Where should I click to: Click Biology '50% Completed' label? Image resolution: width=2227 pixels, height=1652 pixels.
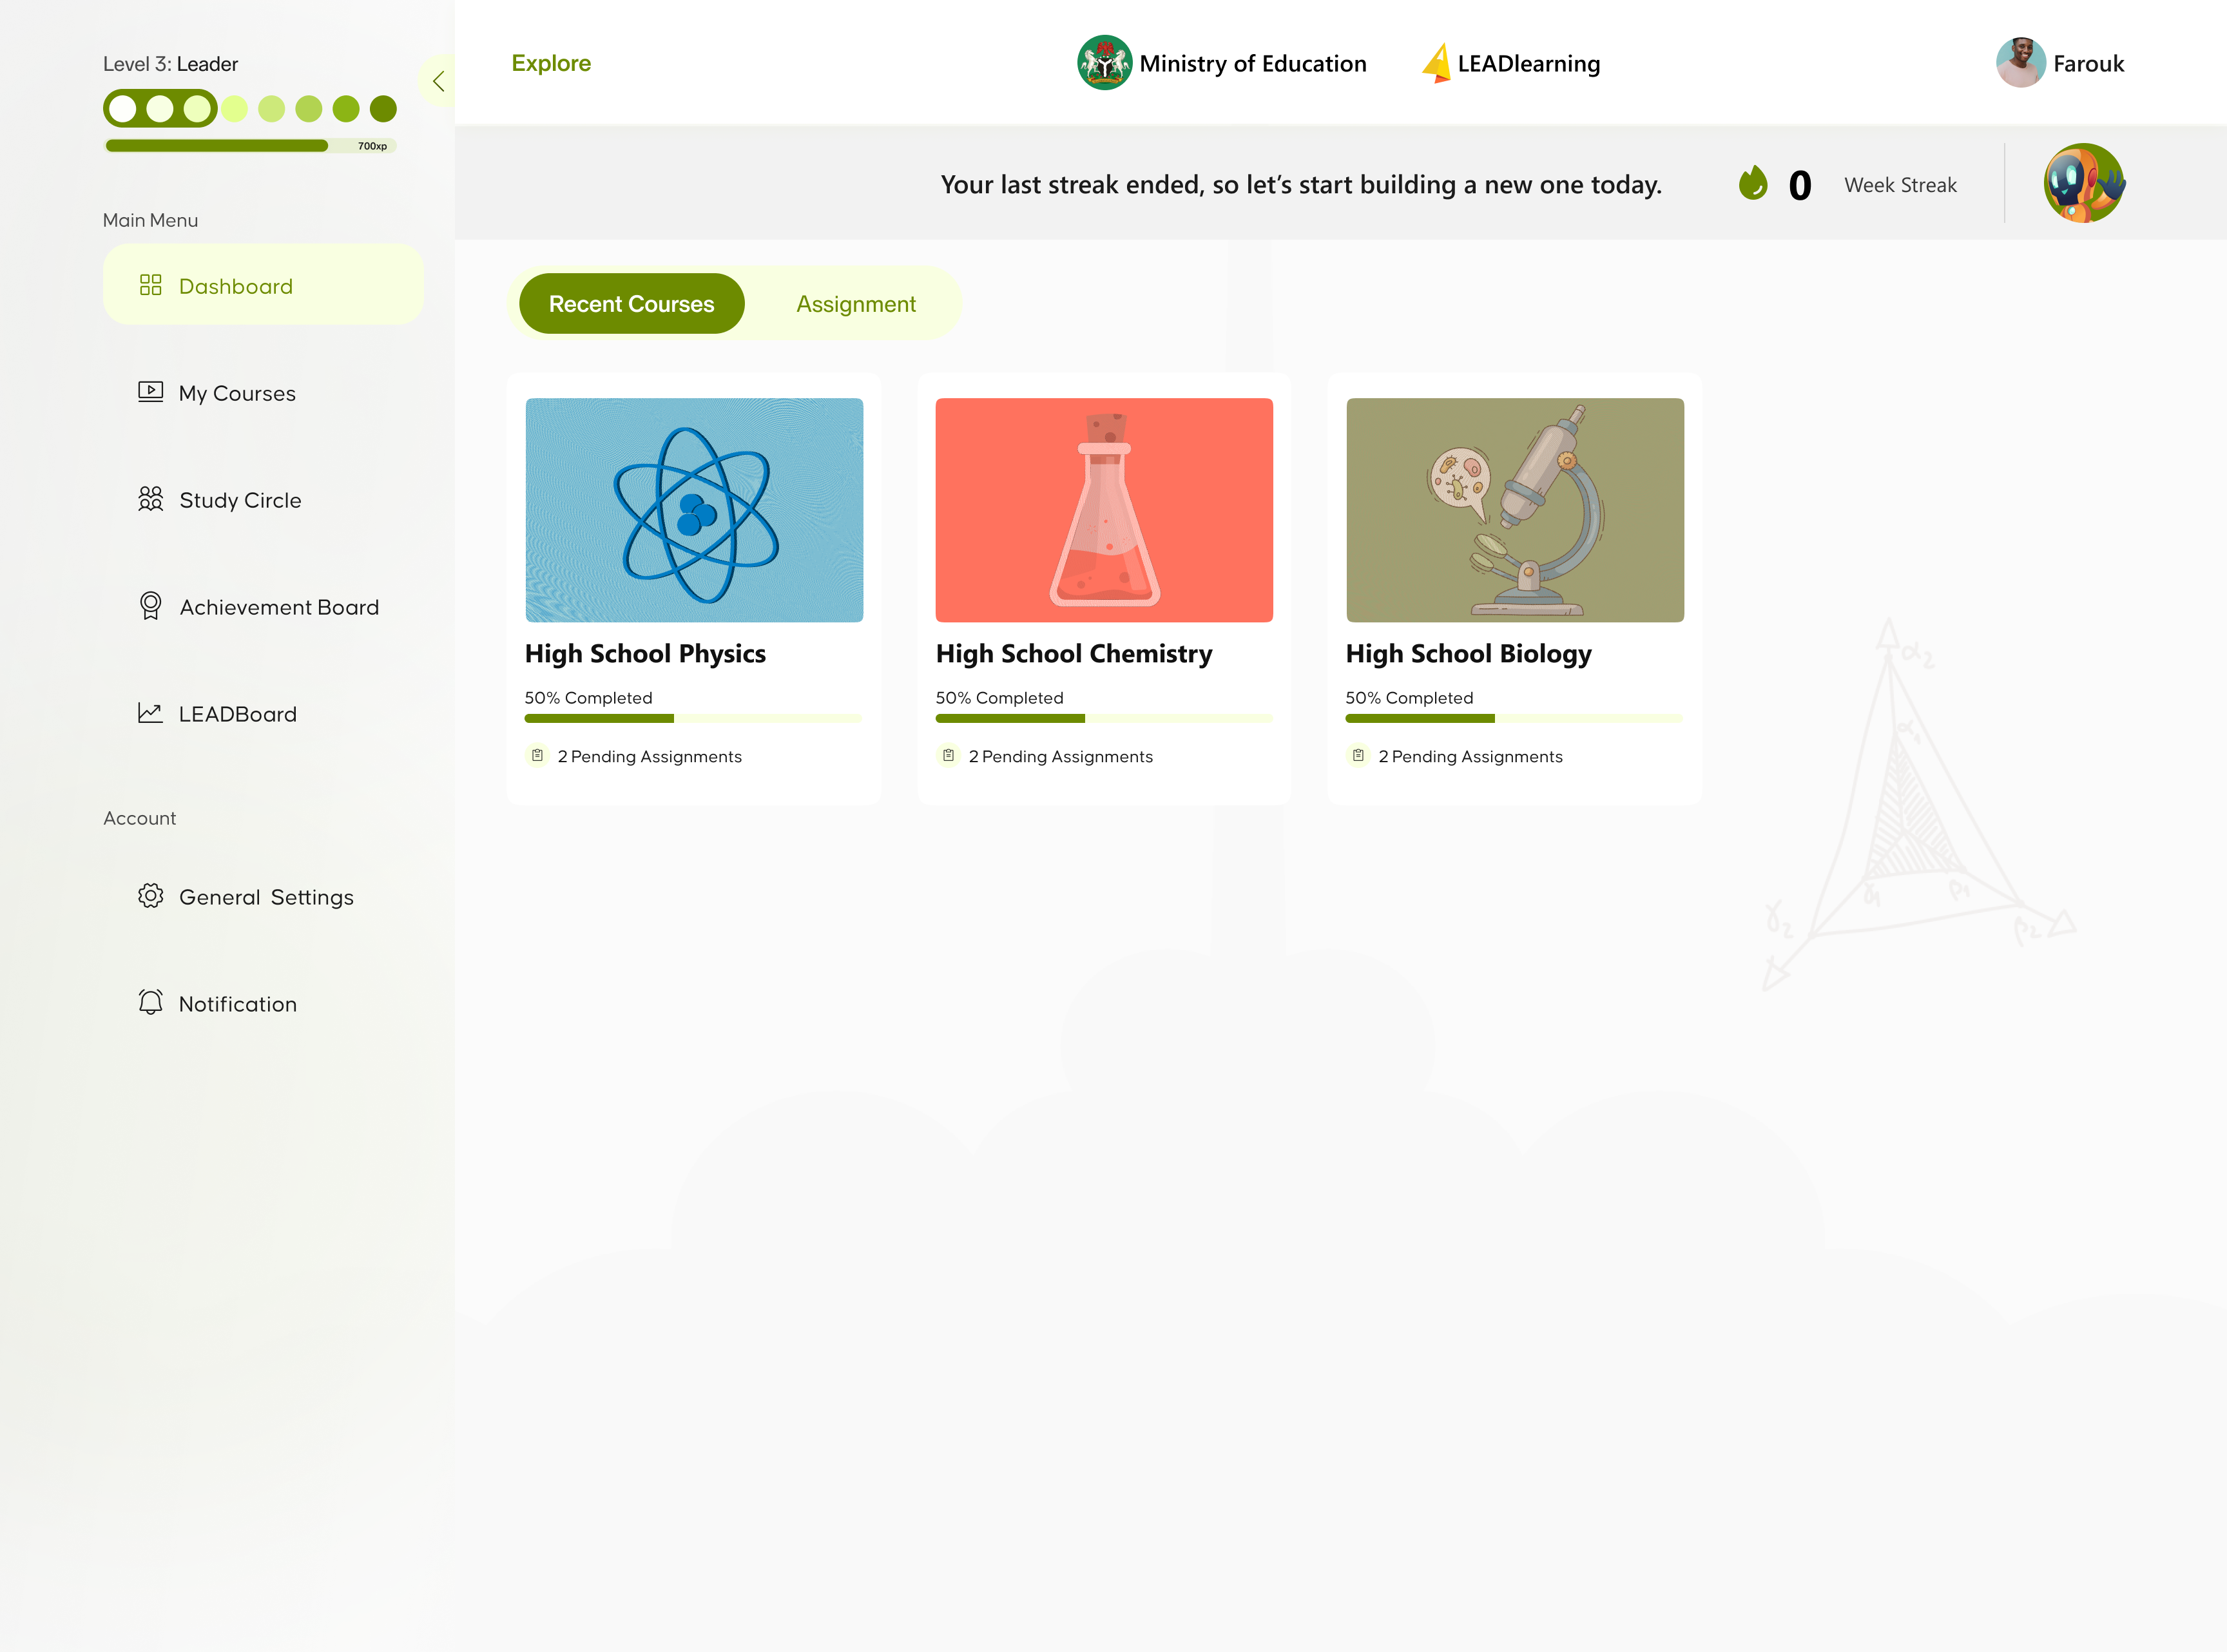[1409, 697]
